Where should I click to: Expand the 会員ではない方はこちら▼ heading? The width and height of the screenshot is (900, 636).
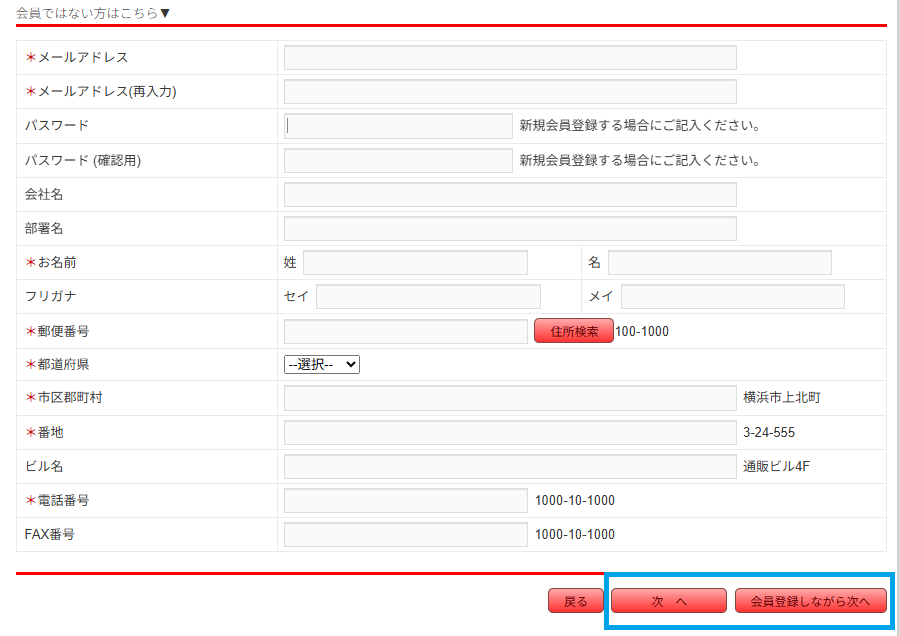point(93,13)
